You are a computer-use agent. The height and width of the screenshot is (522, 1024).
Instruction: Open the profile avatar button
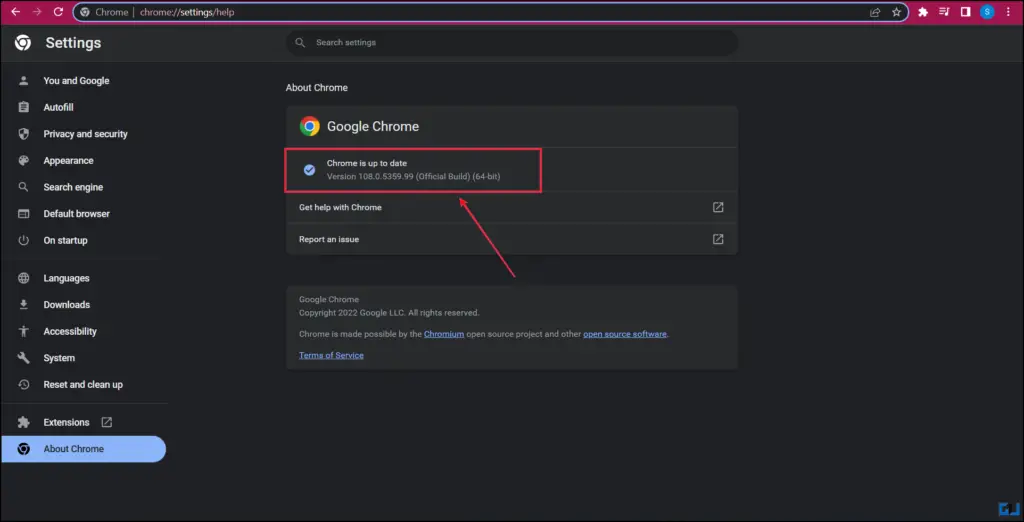coord(987,12)
